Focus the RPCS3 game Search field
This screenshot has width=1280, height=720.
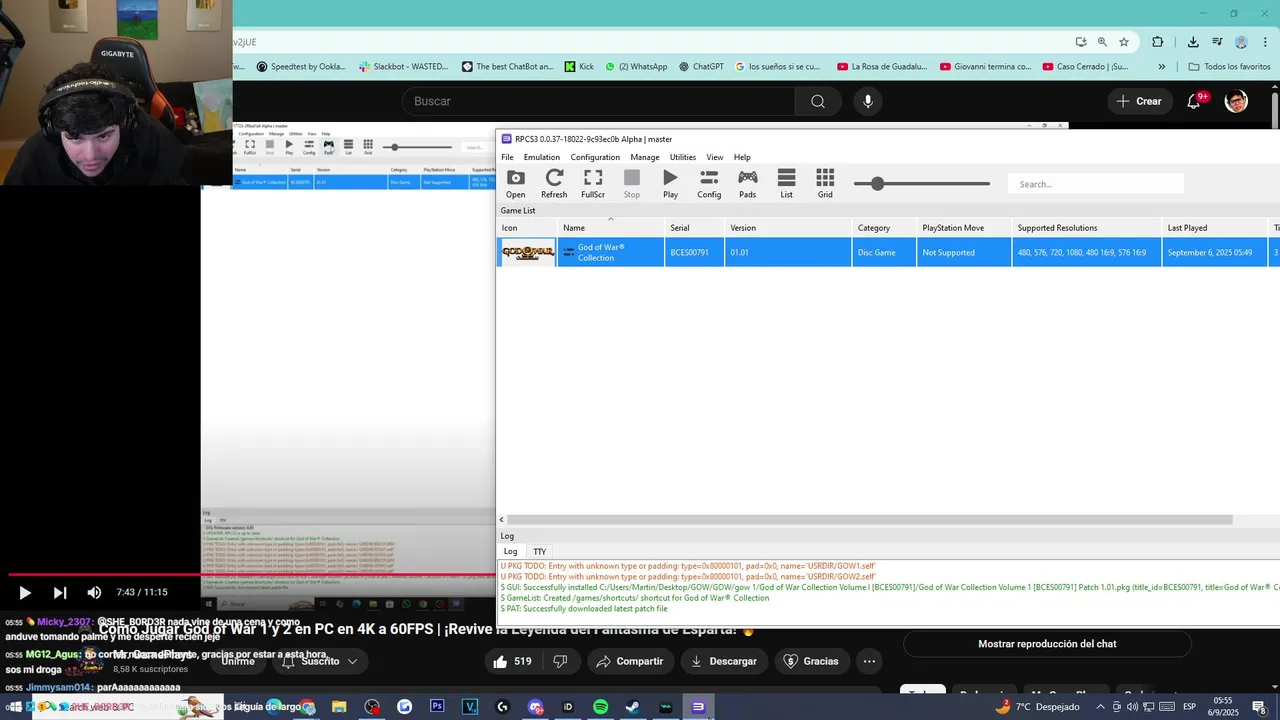[x=1096, y=184]
